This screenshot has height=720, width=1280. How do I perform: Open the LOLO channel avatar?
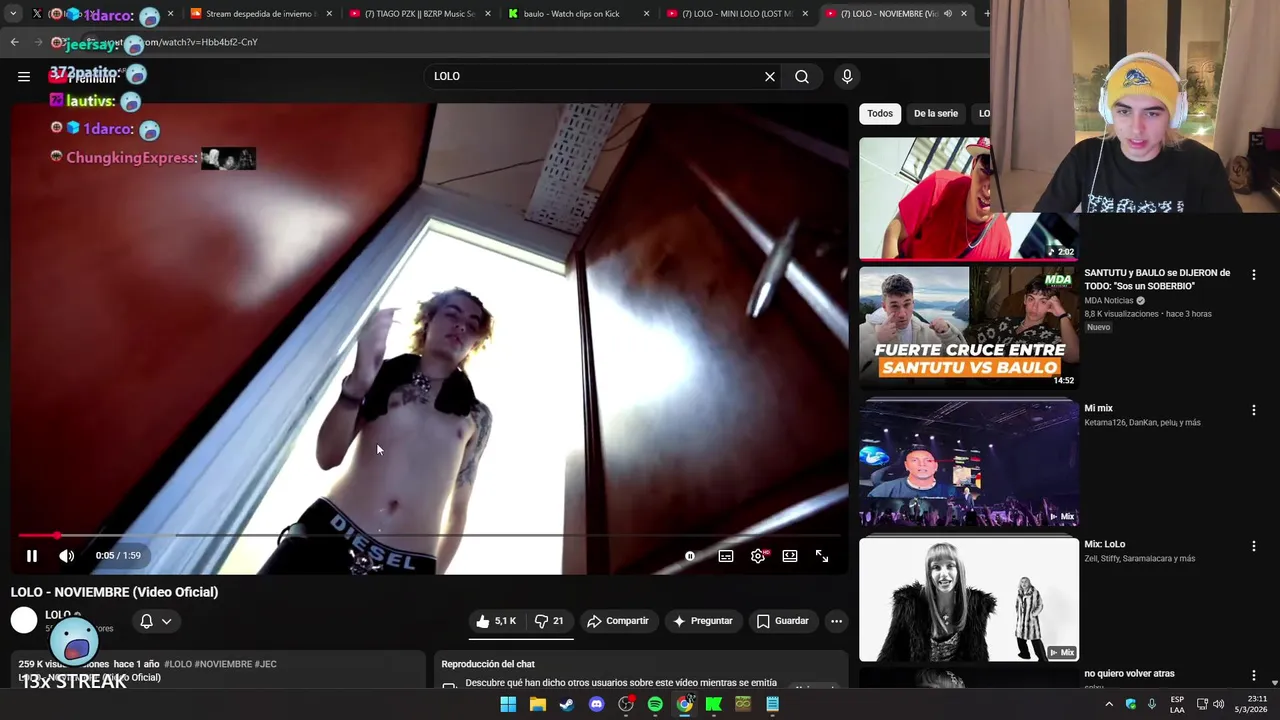(24, 621)
